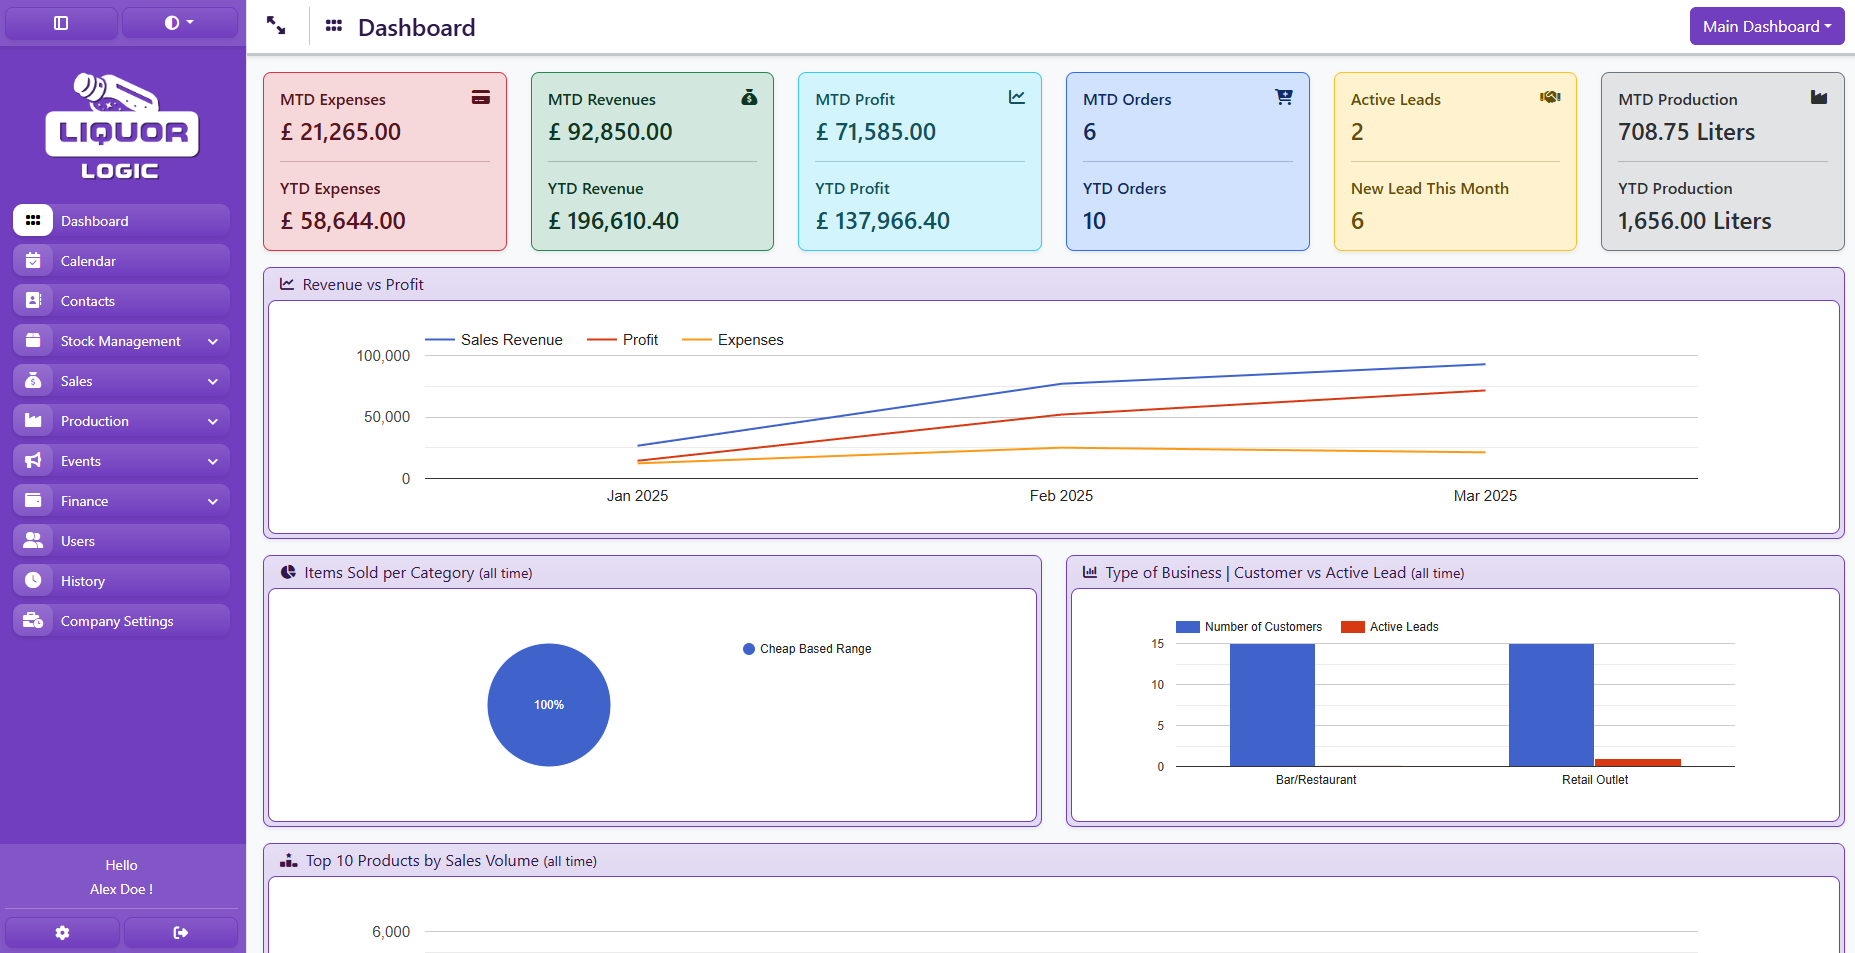
Task: Toggle the sidebar collapse button
Action: [x=61, y=23]
